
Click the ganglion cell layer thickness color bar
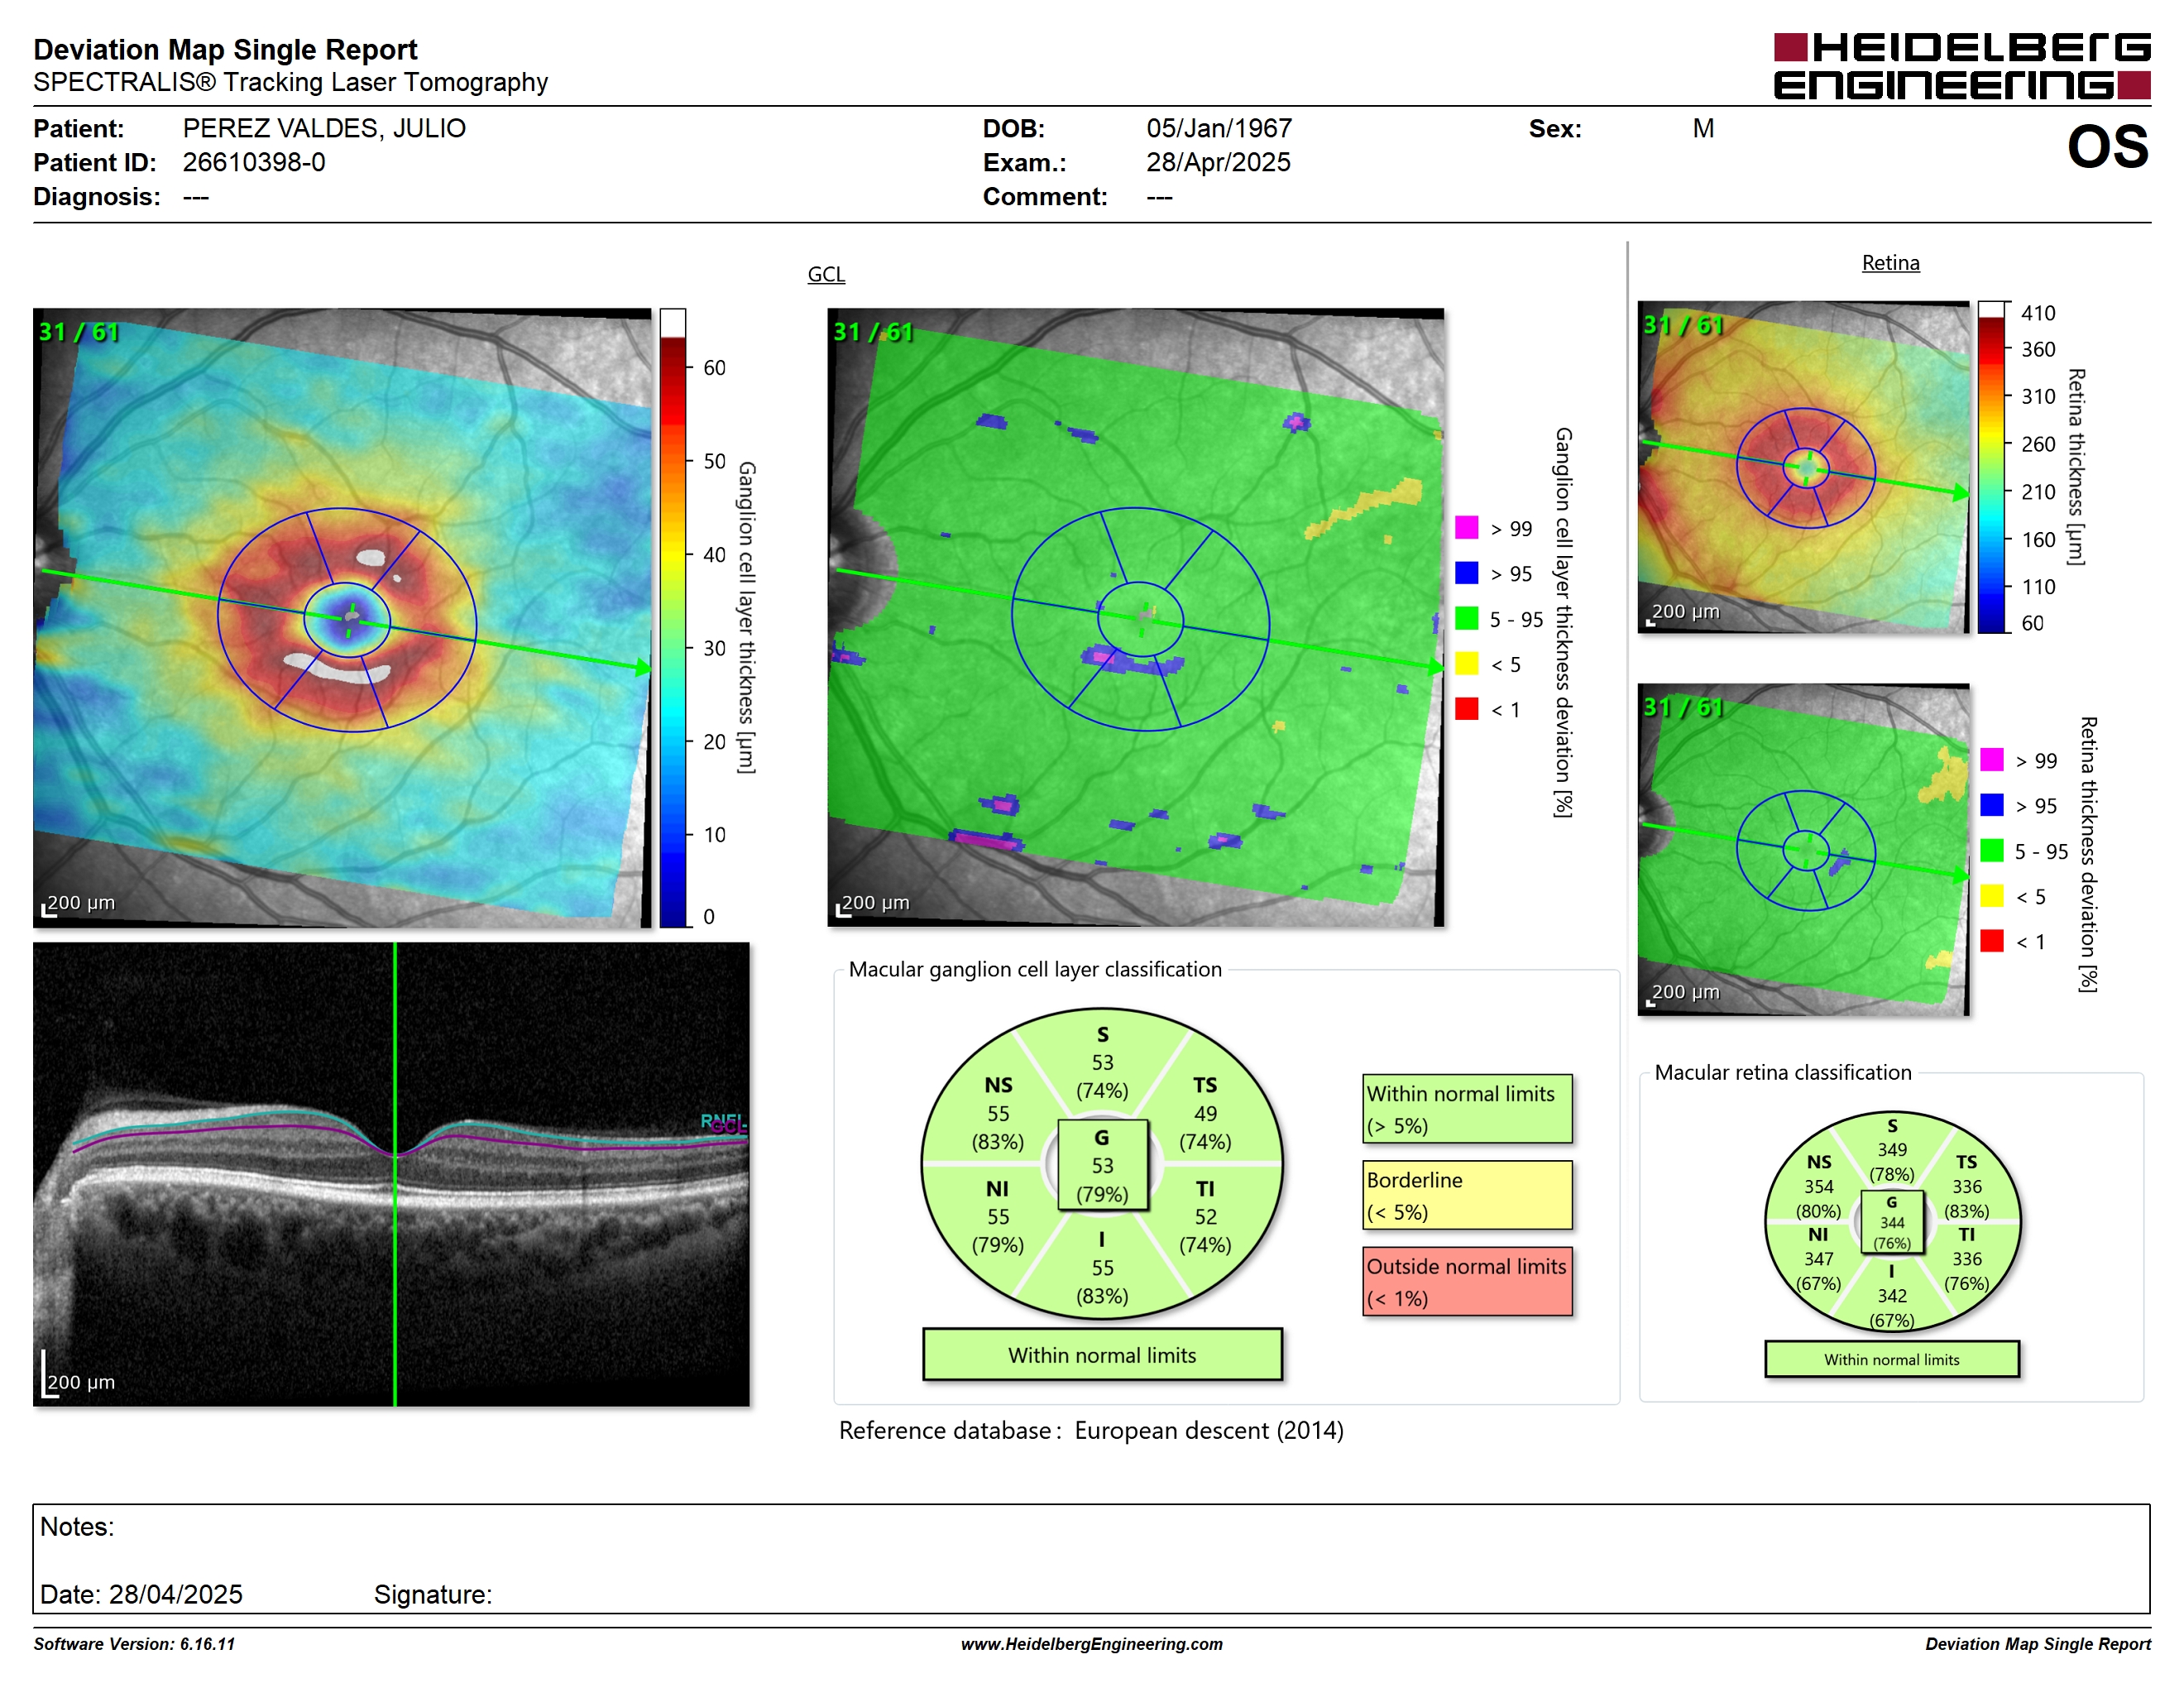pos(672,617)
